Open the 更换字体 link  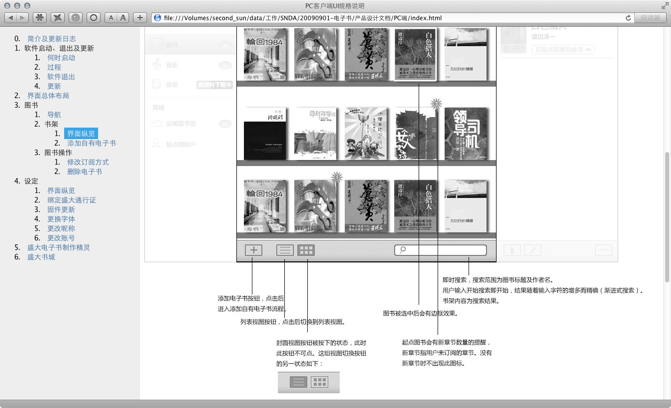coord(61,219)
